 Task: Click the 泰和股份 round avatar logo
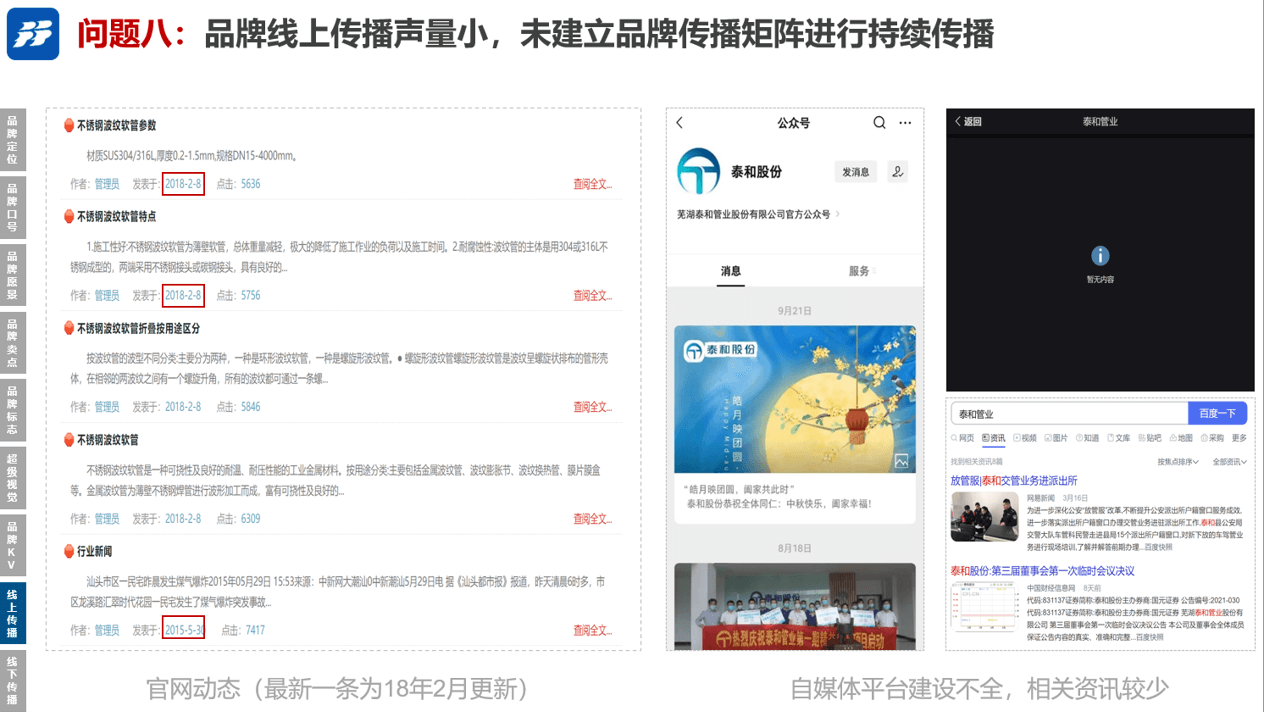[x=698, y=171]
